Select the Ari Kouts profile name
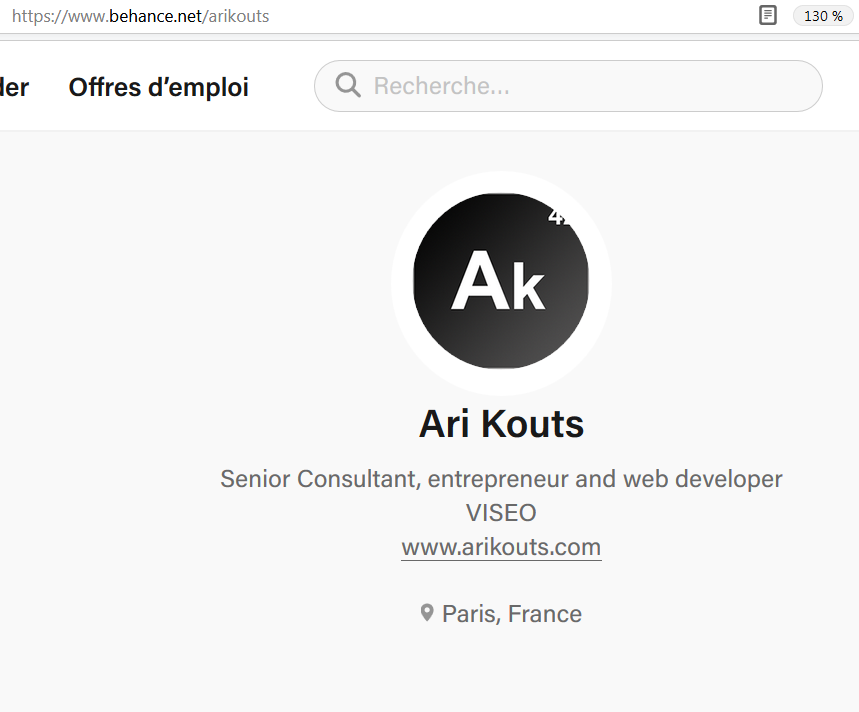This screenshot has width=859, height=712. pos(501,424)
